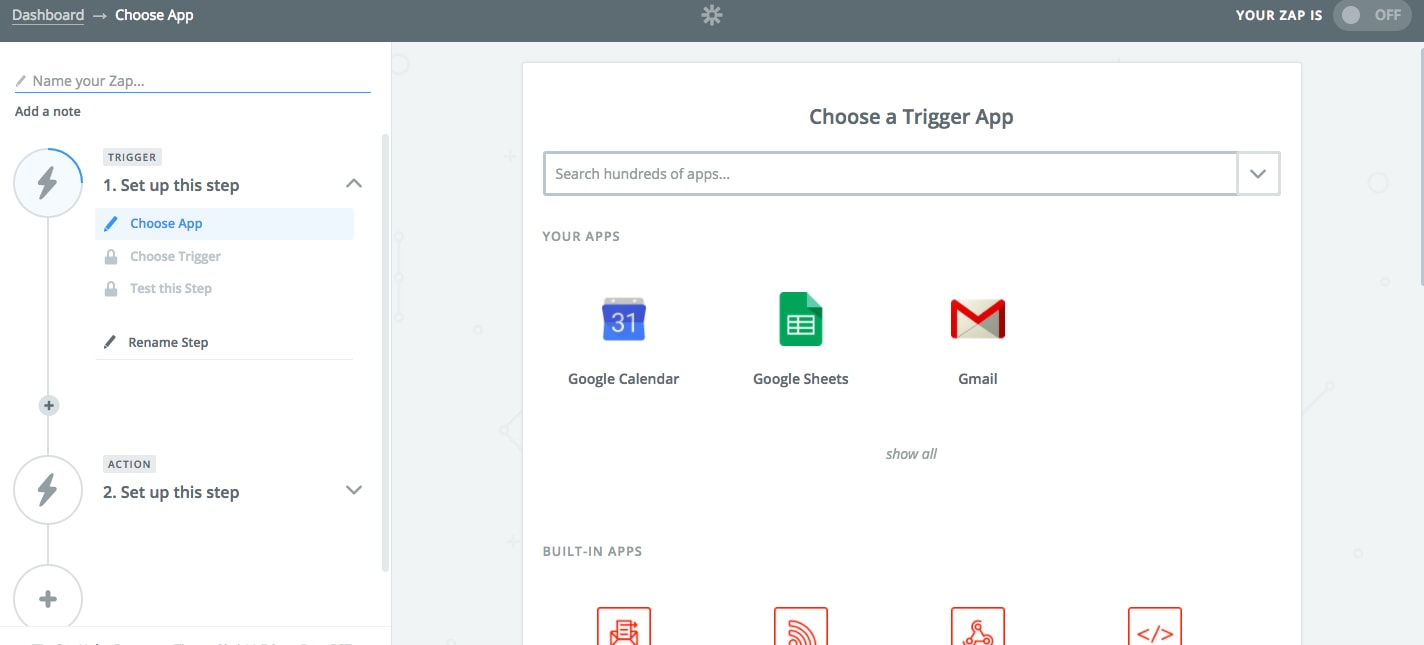
Task: Go back to the Dashboard link
Action: [x=48, y=15]
